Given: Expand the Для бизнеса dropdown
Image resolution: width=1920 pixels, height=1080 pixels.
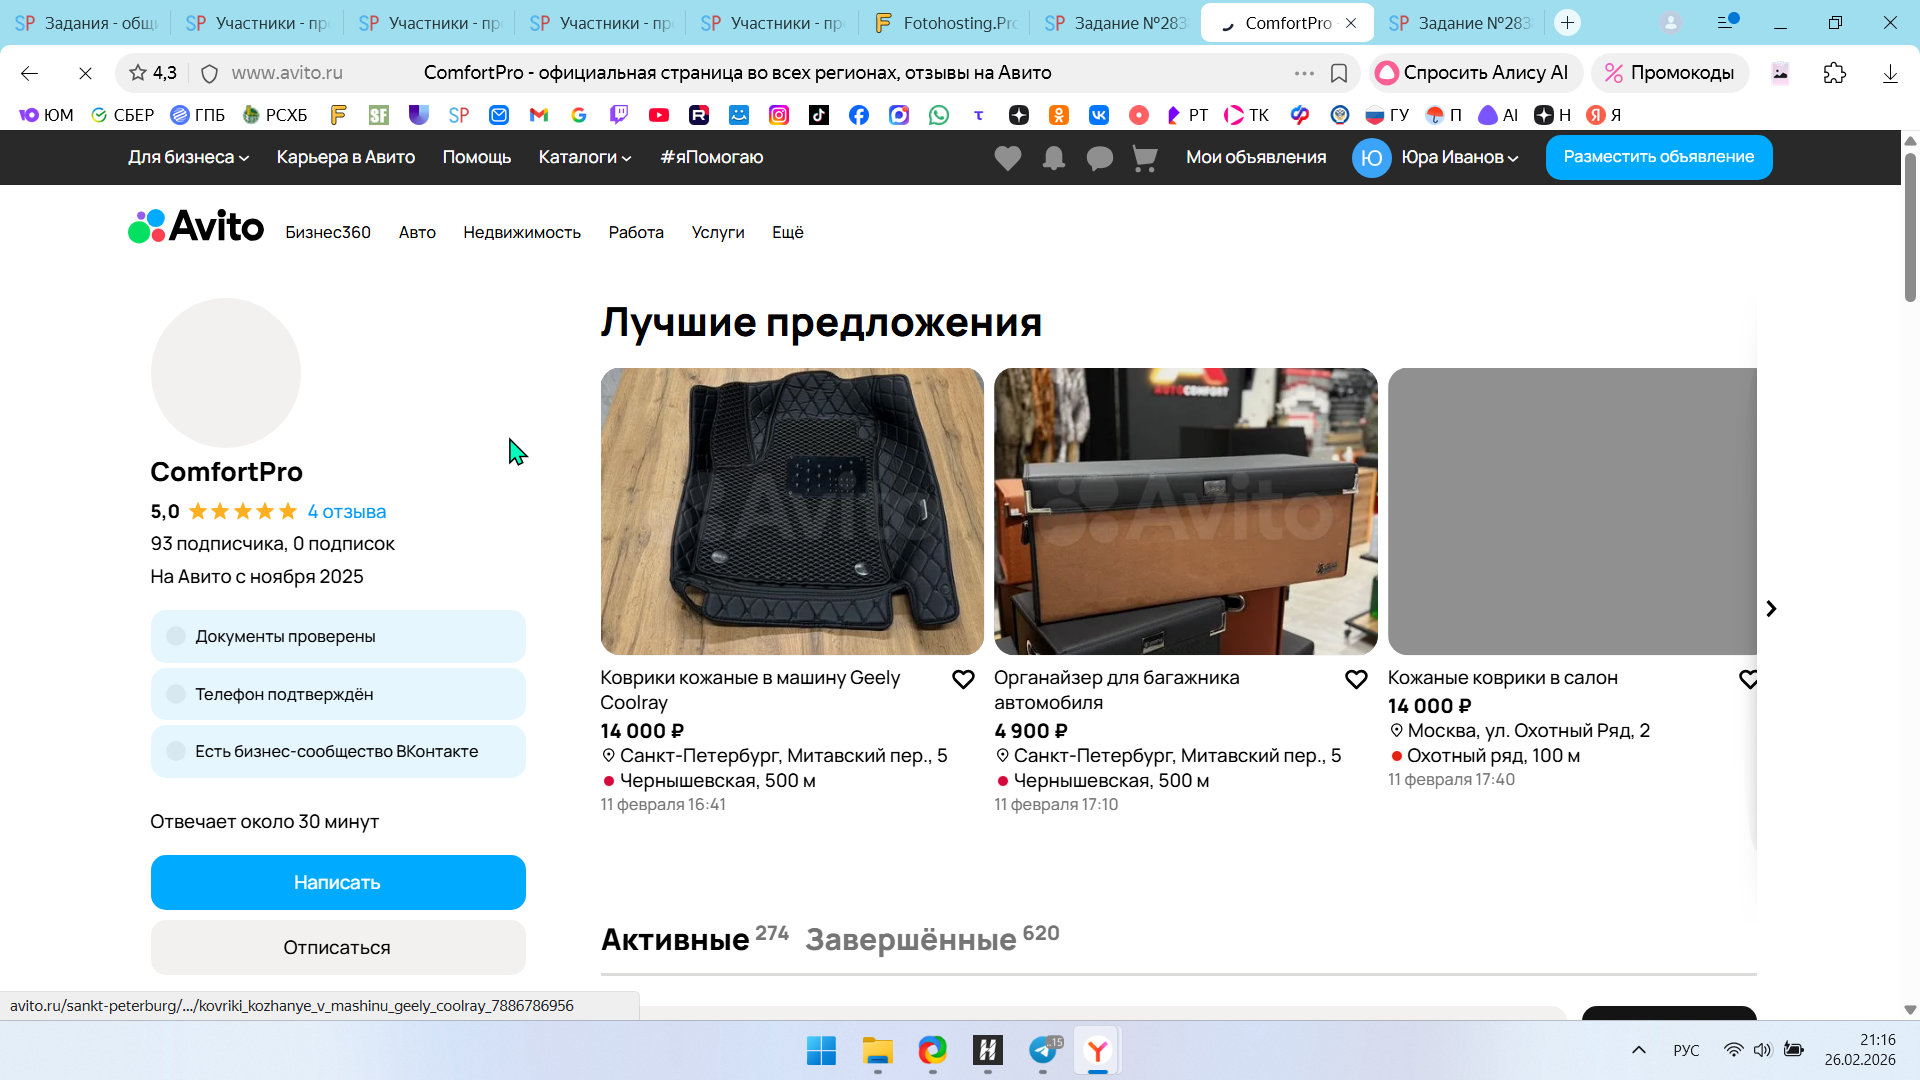Looking at the screenshot, I should point(188,157).
